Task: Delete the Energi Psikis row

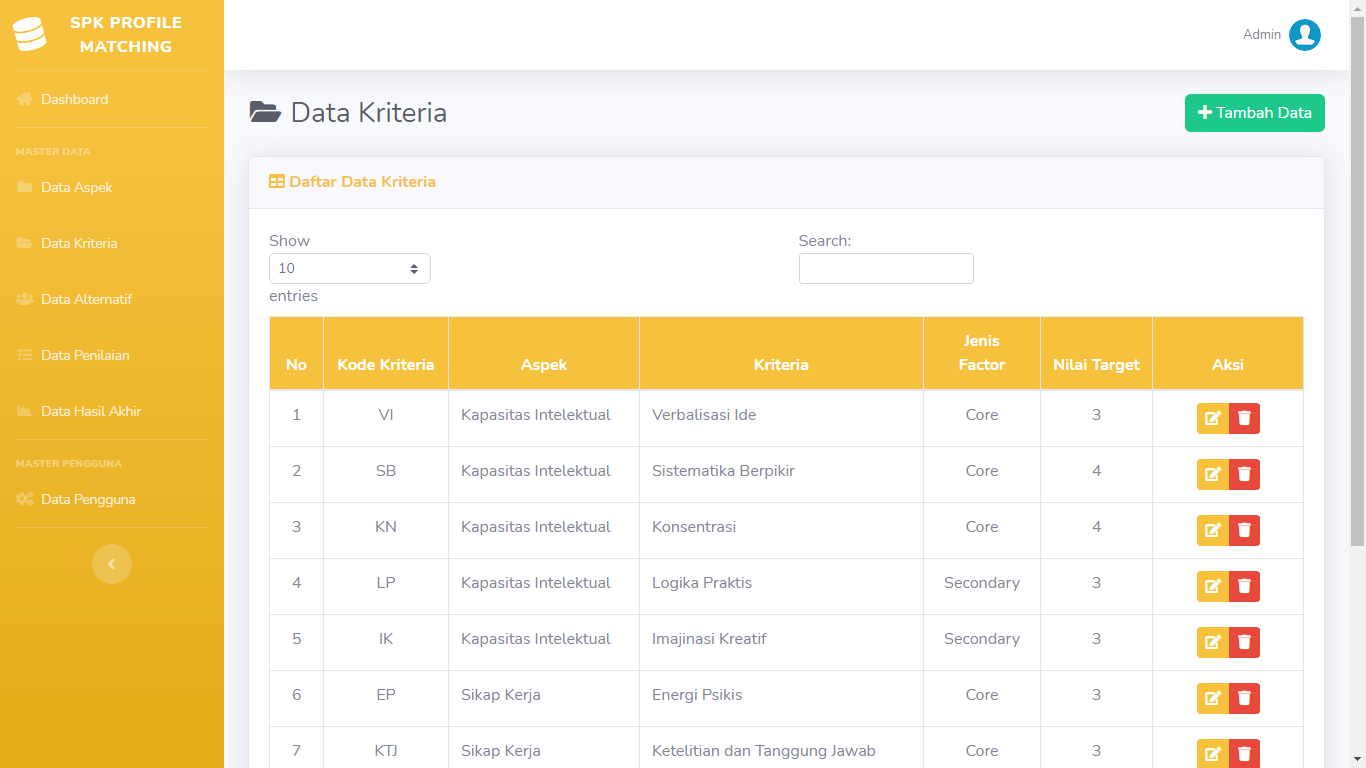Action: [1244, 698]
